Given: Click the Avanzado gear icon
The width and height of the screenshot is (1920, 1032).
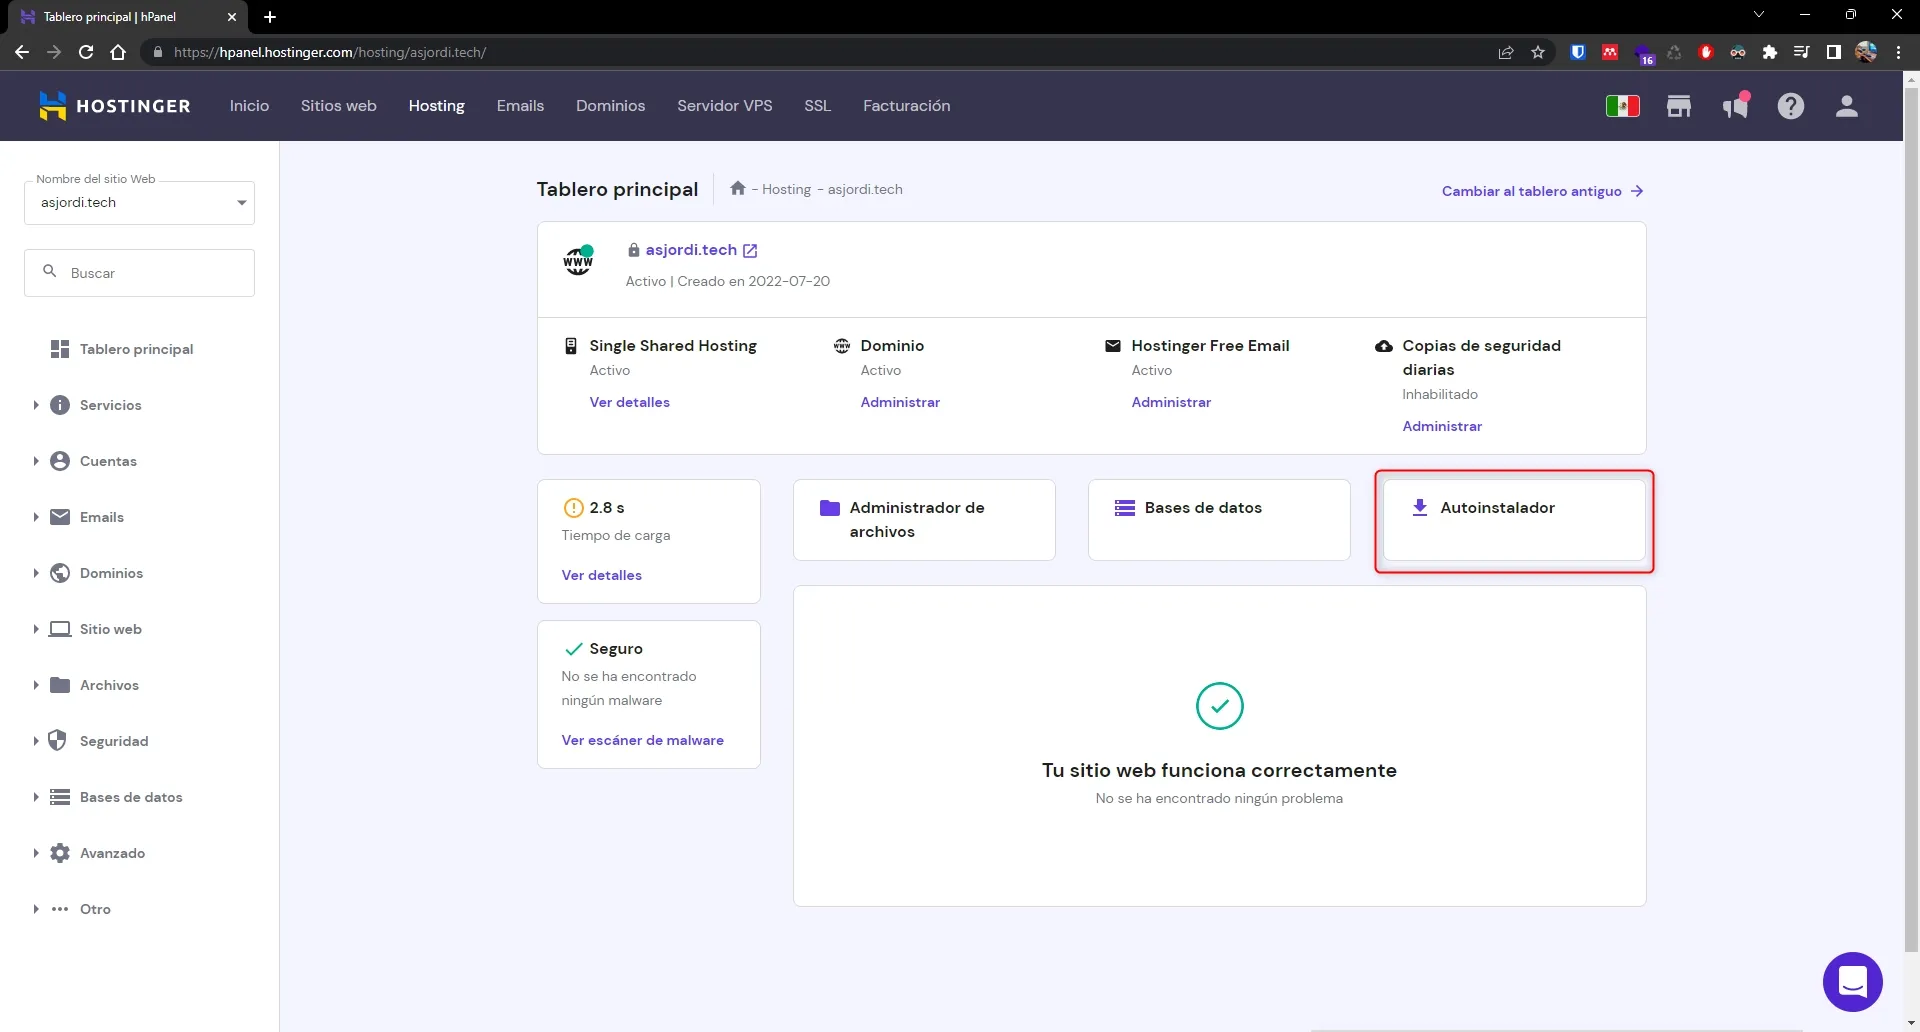Looking at the screenshot, I should pos(60,853).
